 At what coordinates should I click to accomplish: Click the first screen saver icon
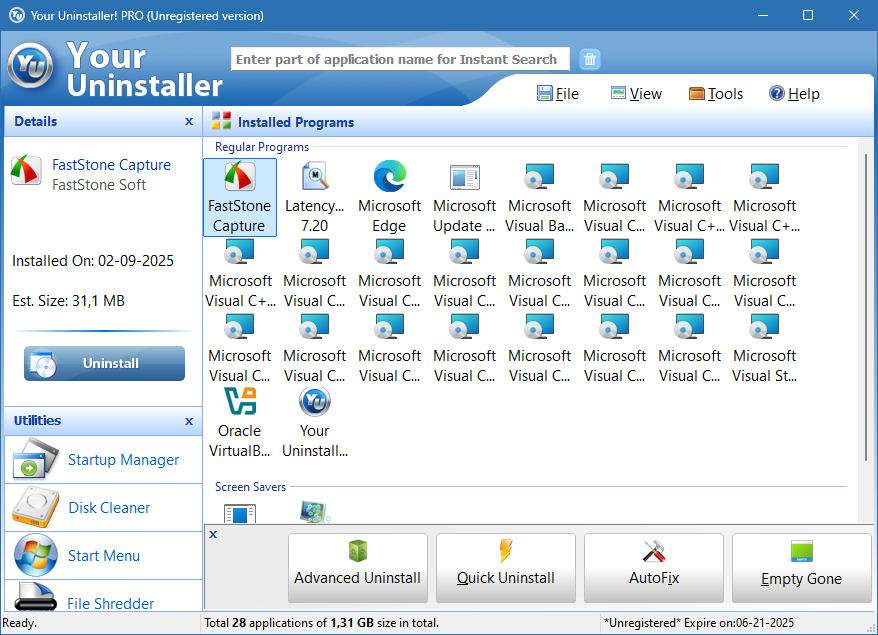[240, 513]
